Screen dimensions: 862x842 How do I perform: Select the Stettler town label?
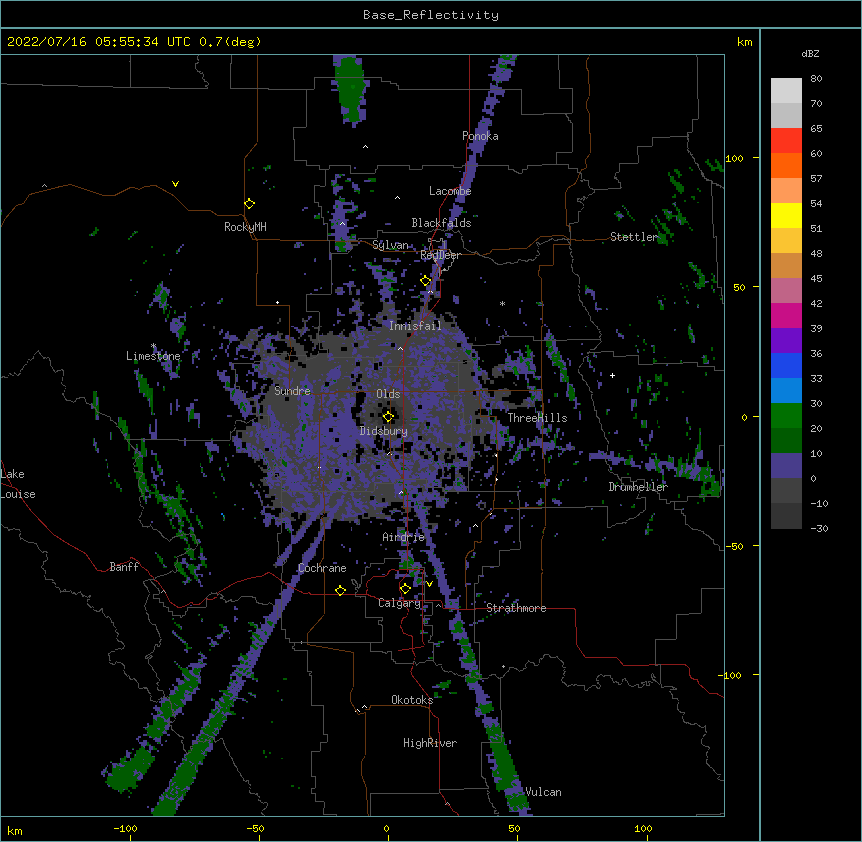634,237
